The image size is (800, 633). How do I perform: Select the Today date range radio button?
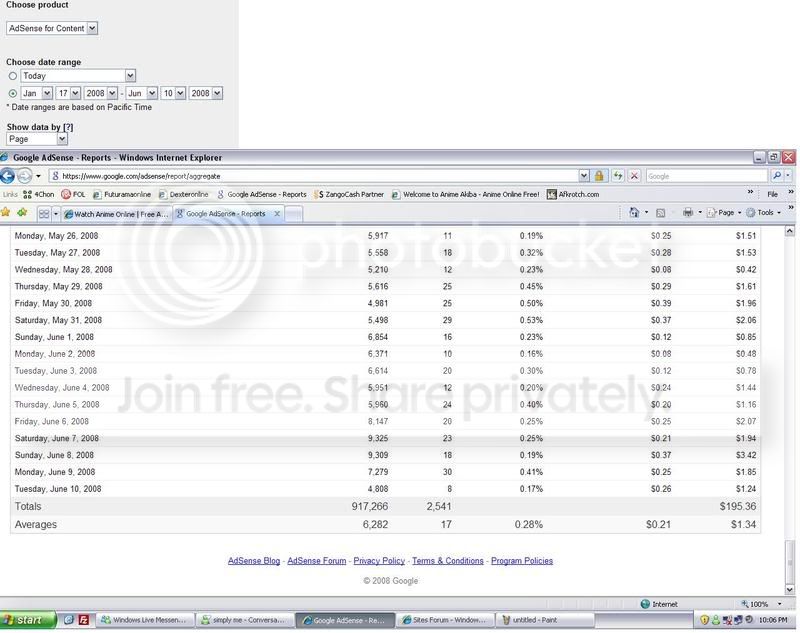tap(13, 76)
